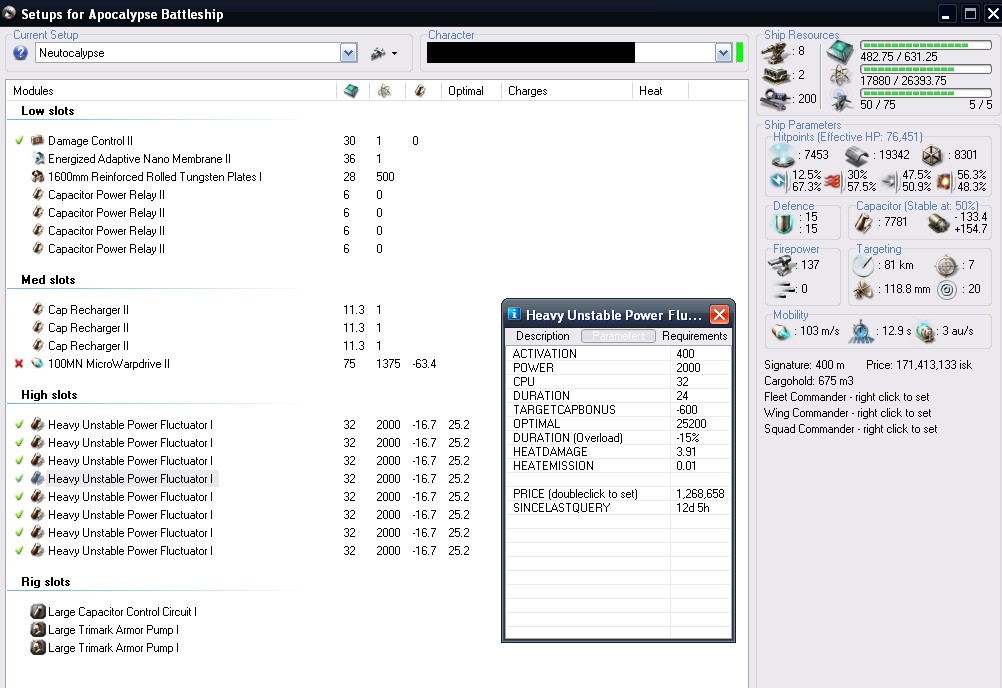Click the armor hitpoints icon
Viewport: 1002px width, 688px height.
[x=856, y=155]
